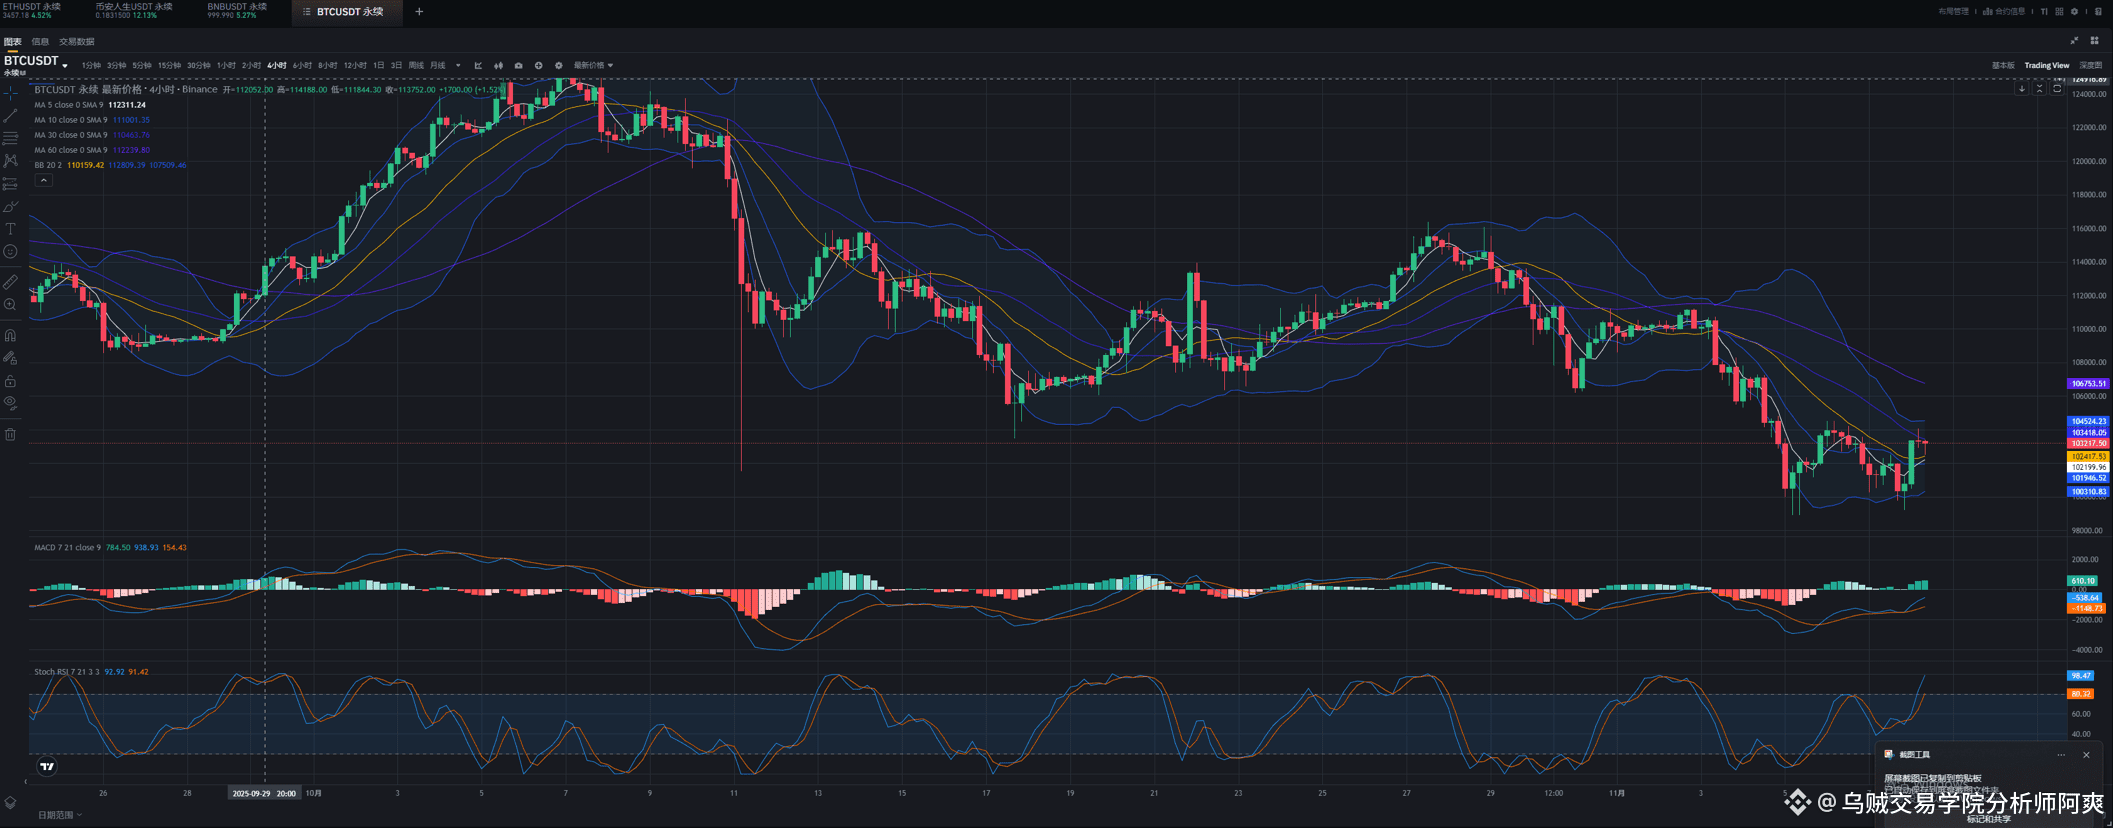Viewport: 2113px width, 828px height.
Task: Open the 日期范围 date range selector
Action: point(60,815)
